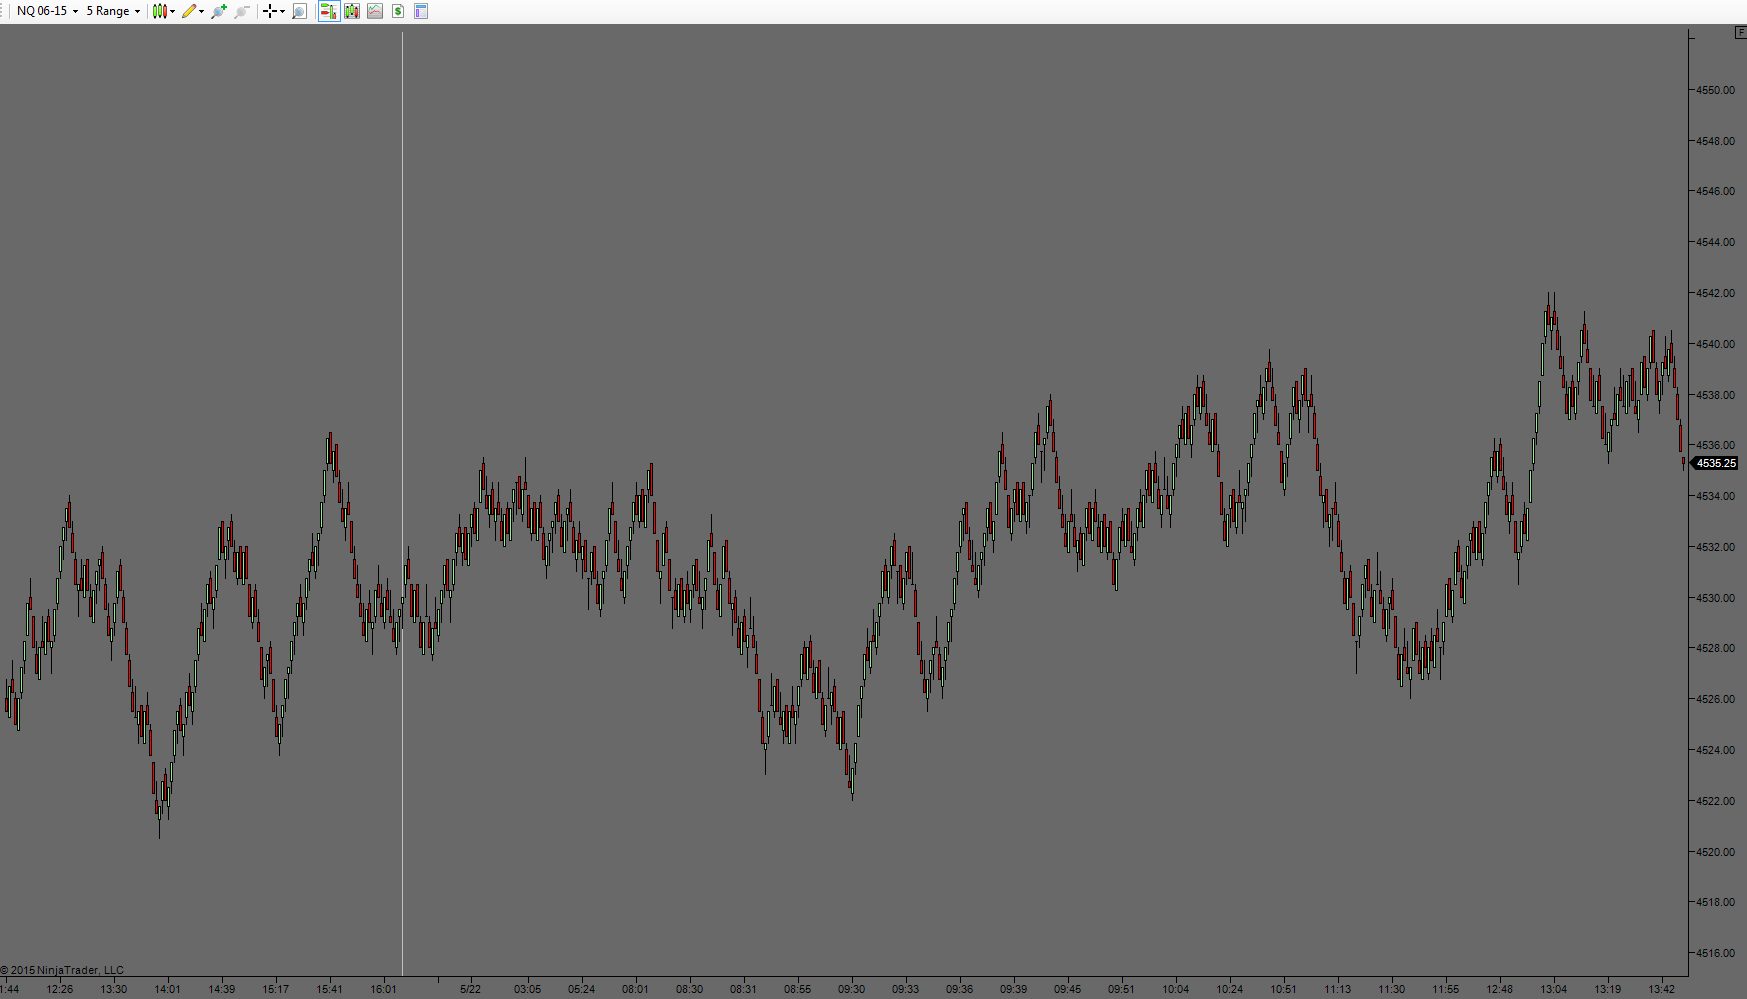The image size is (1747, 999).
Task: Expand the arrow beside the pencil icon
Action: (x=202, y=12)
